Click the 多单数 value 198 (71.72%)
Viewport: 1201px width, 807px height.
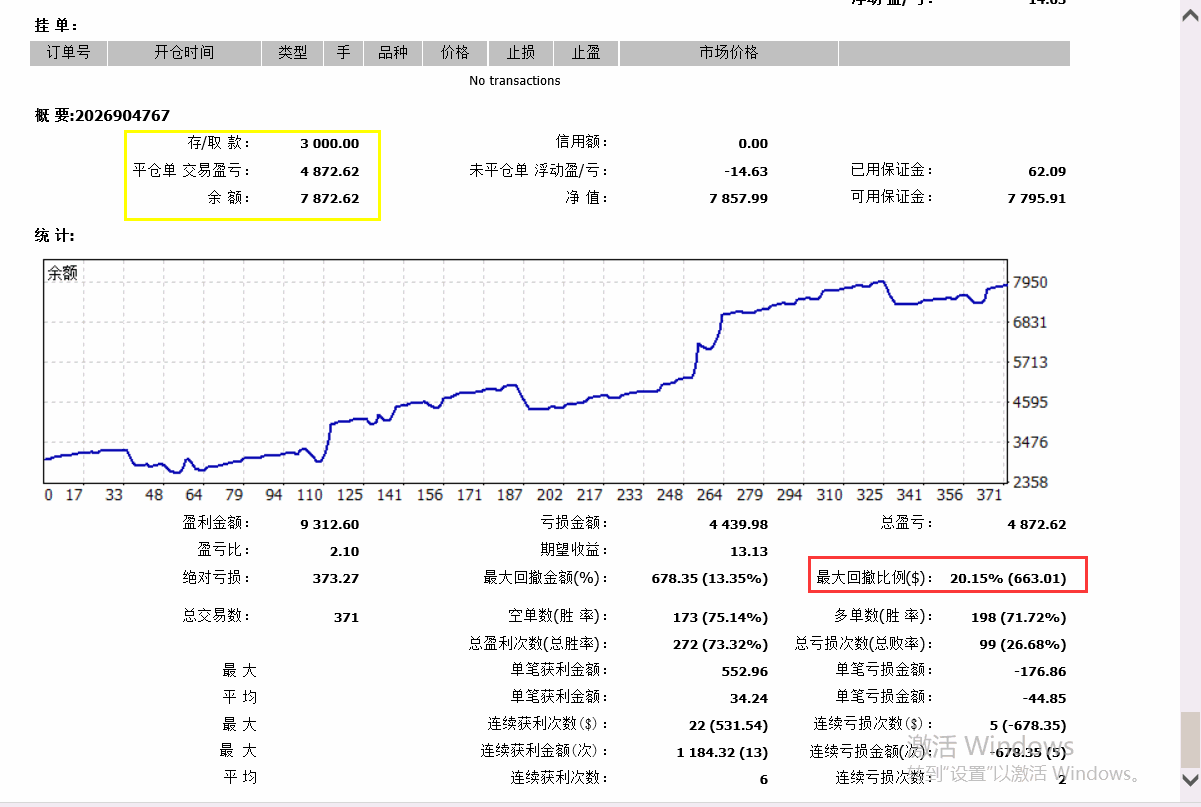pyautogui.click(x=1019, y=617)
